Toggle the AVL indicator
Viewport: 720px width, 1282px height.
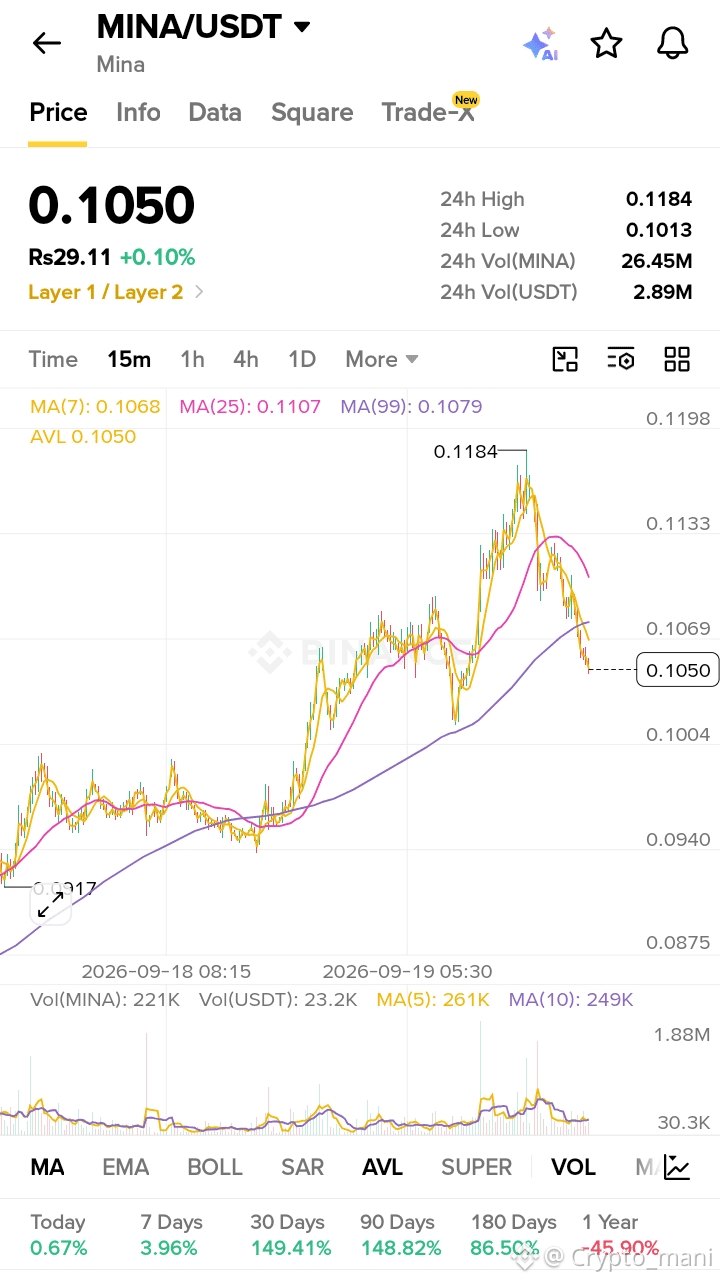point(382,1167)
